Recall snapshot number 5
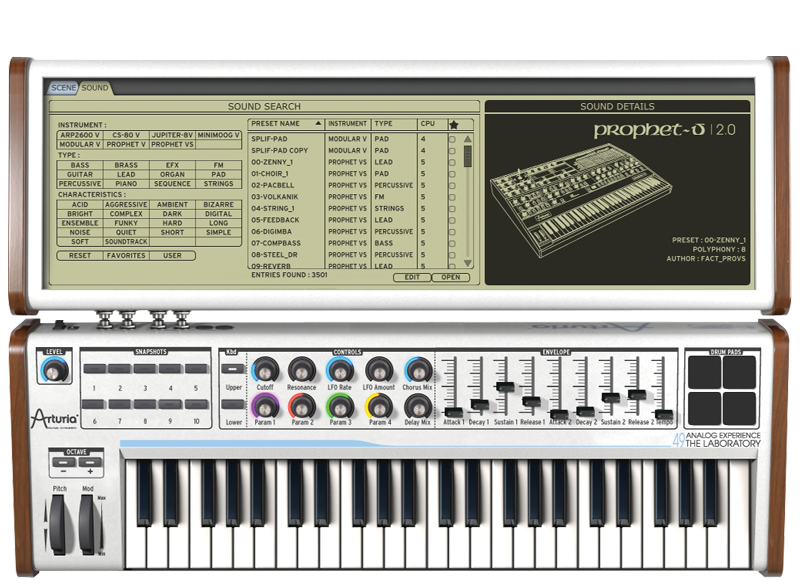The height and width of the screenshot is (585, 800). tap(196, 369)
